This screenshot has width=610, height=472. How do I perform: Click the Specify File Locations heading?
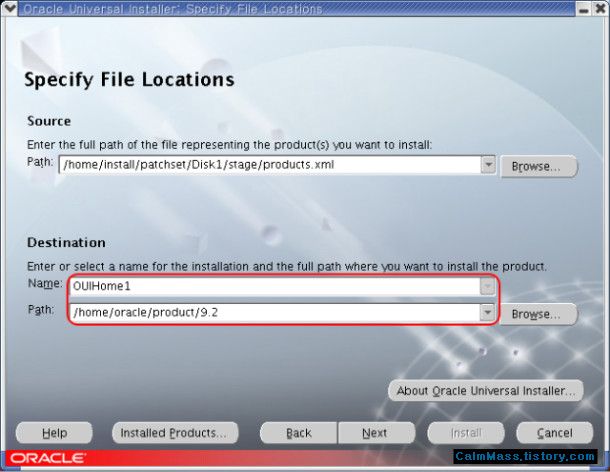tap(129, 80)
